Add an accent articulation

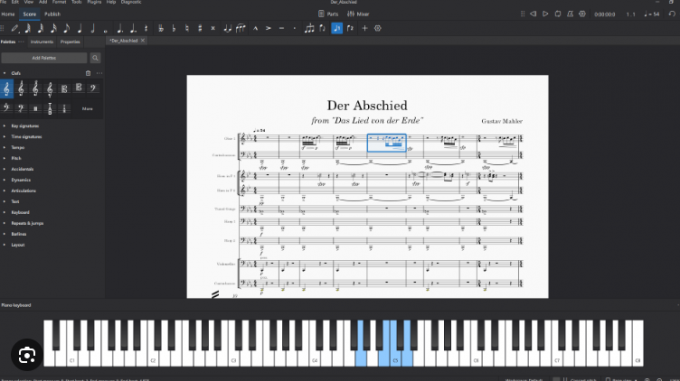[x=268, y=29]
